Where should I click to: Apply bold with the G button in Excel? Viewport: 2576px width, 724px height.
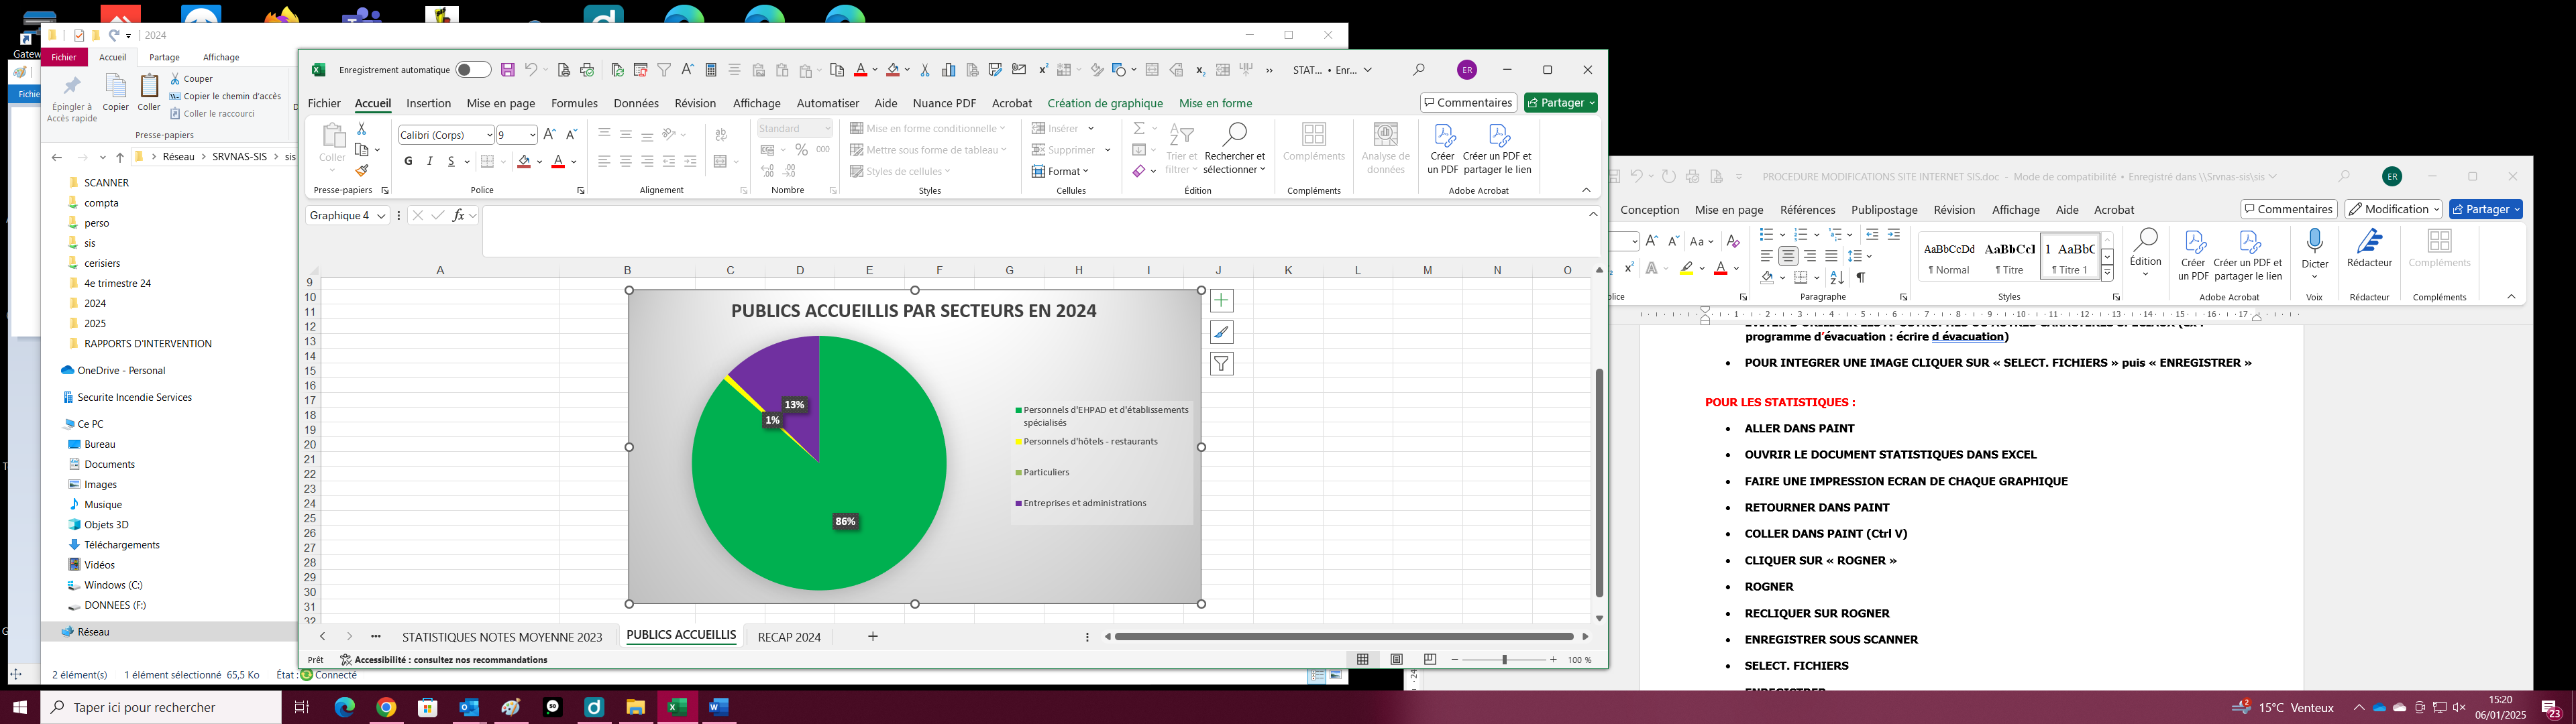pyautogui.click(x=408, y=161)
